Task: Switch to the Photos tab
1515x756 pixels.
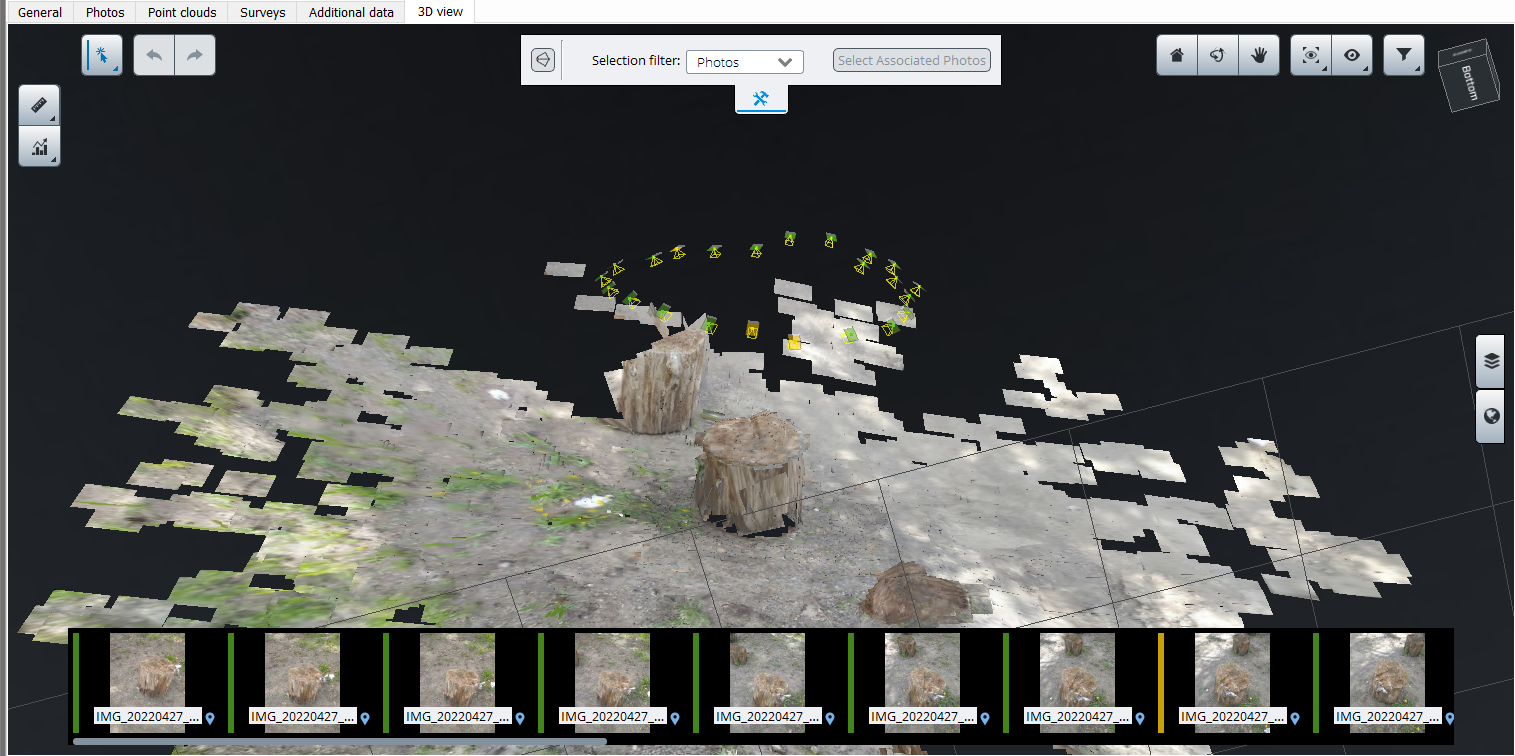Action: pos(105,13)
